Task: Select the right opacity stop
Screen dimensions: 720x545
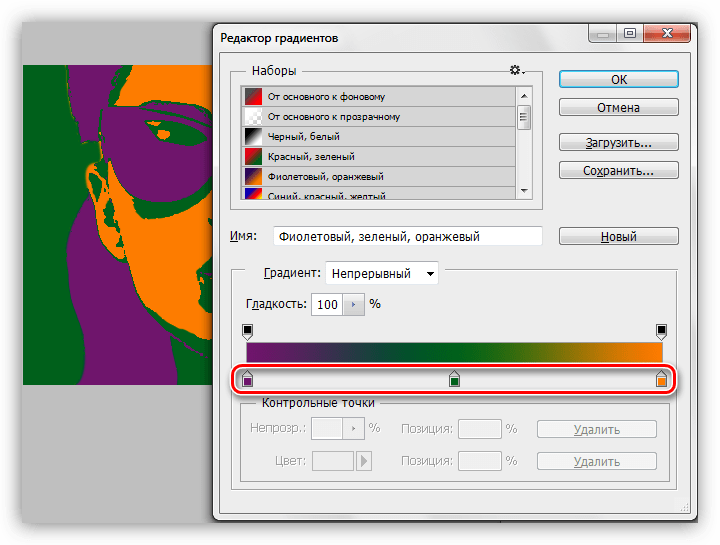Action: tap(661, 332)
